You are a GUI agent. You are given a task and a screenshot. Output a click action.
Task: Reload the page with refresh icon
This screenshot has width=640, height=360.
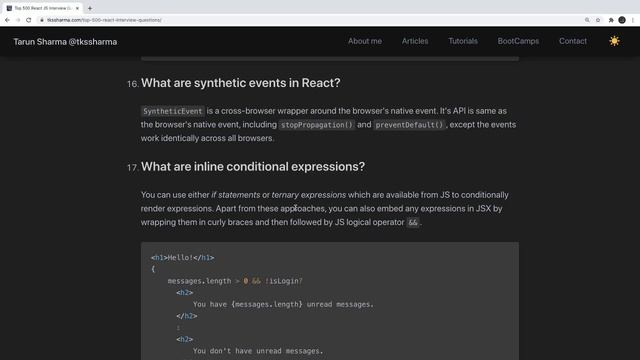coord(29,20)
